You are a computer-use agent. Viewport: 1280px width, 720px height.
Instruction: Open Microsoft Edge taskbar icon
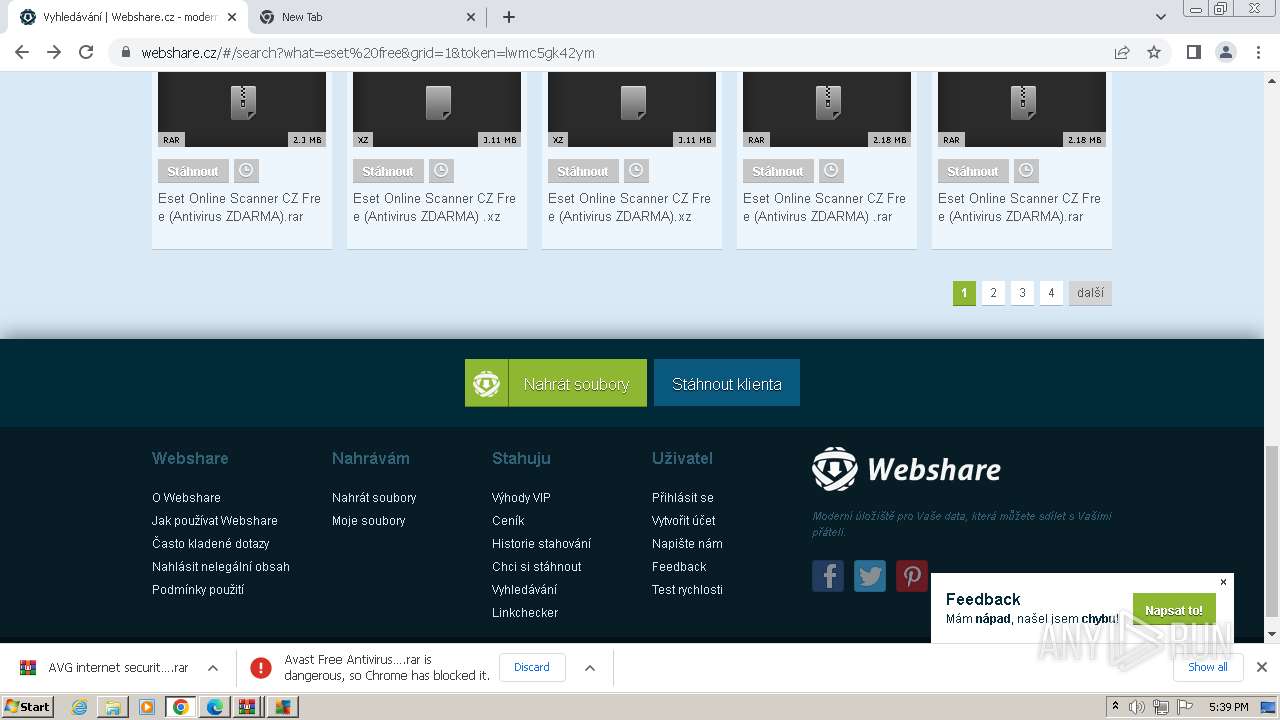click(x=215, y=707)
